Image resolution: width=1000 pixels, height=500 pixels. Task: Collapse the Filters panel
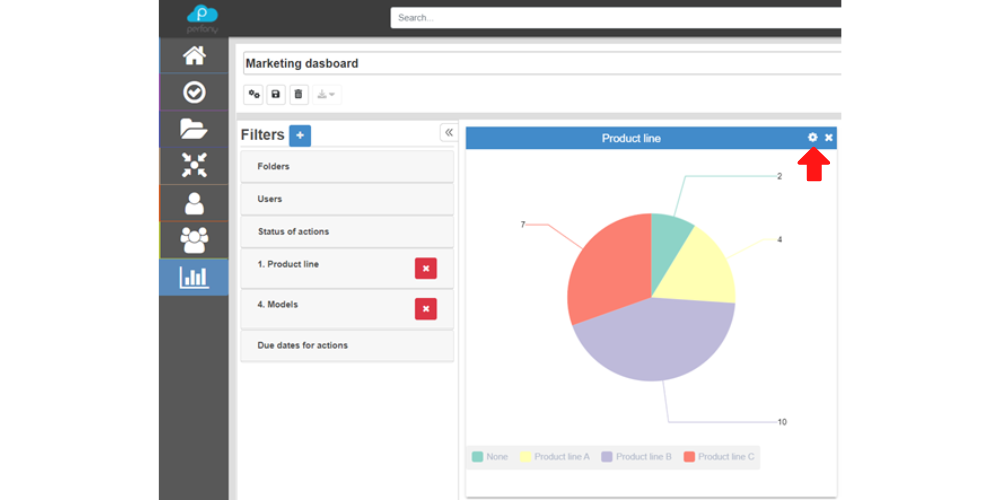pyautogui.click(x=448, y=133)
